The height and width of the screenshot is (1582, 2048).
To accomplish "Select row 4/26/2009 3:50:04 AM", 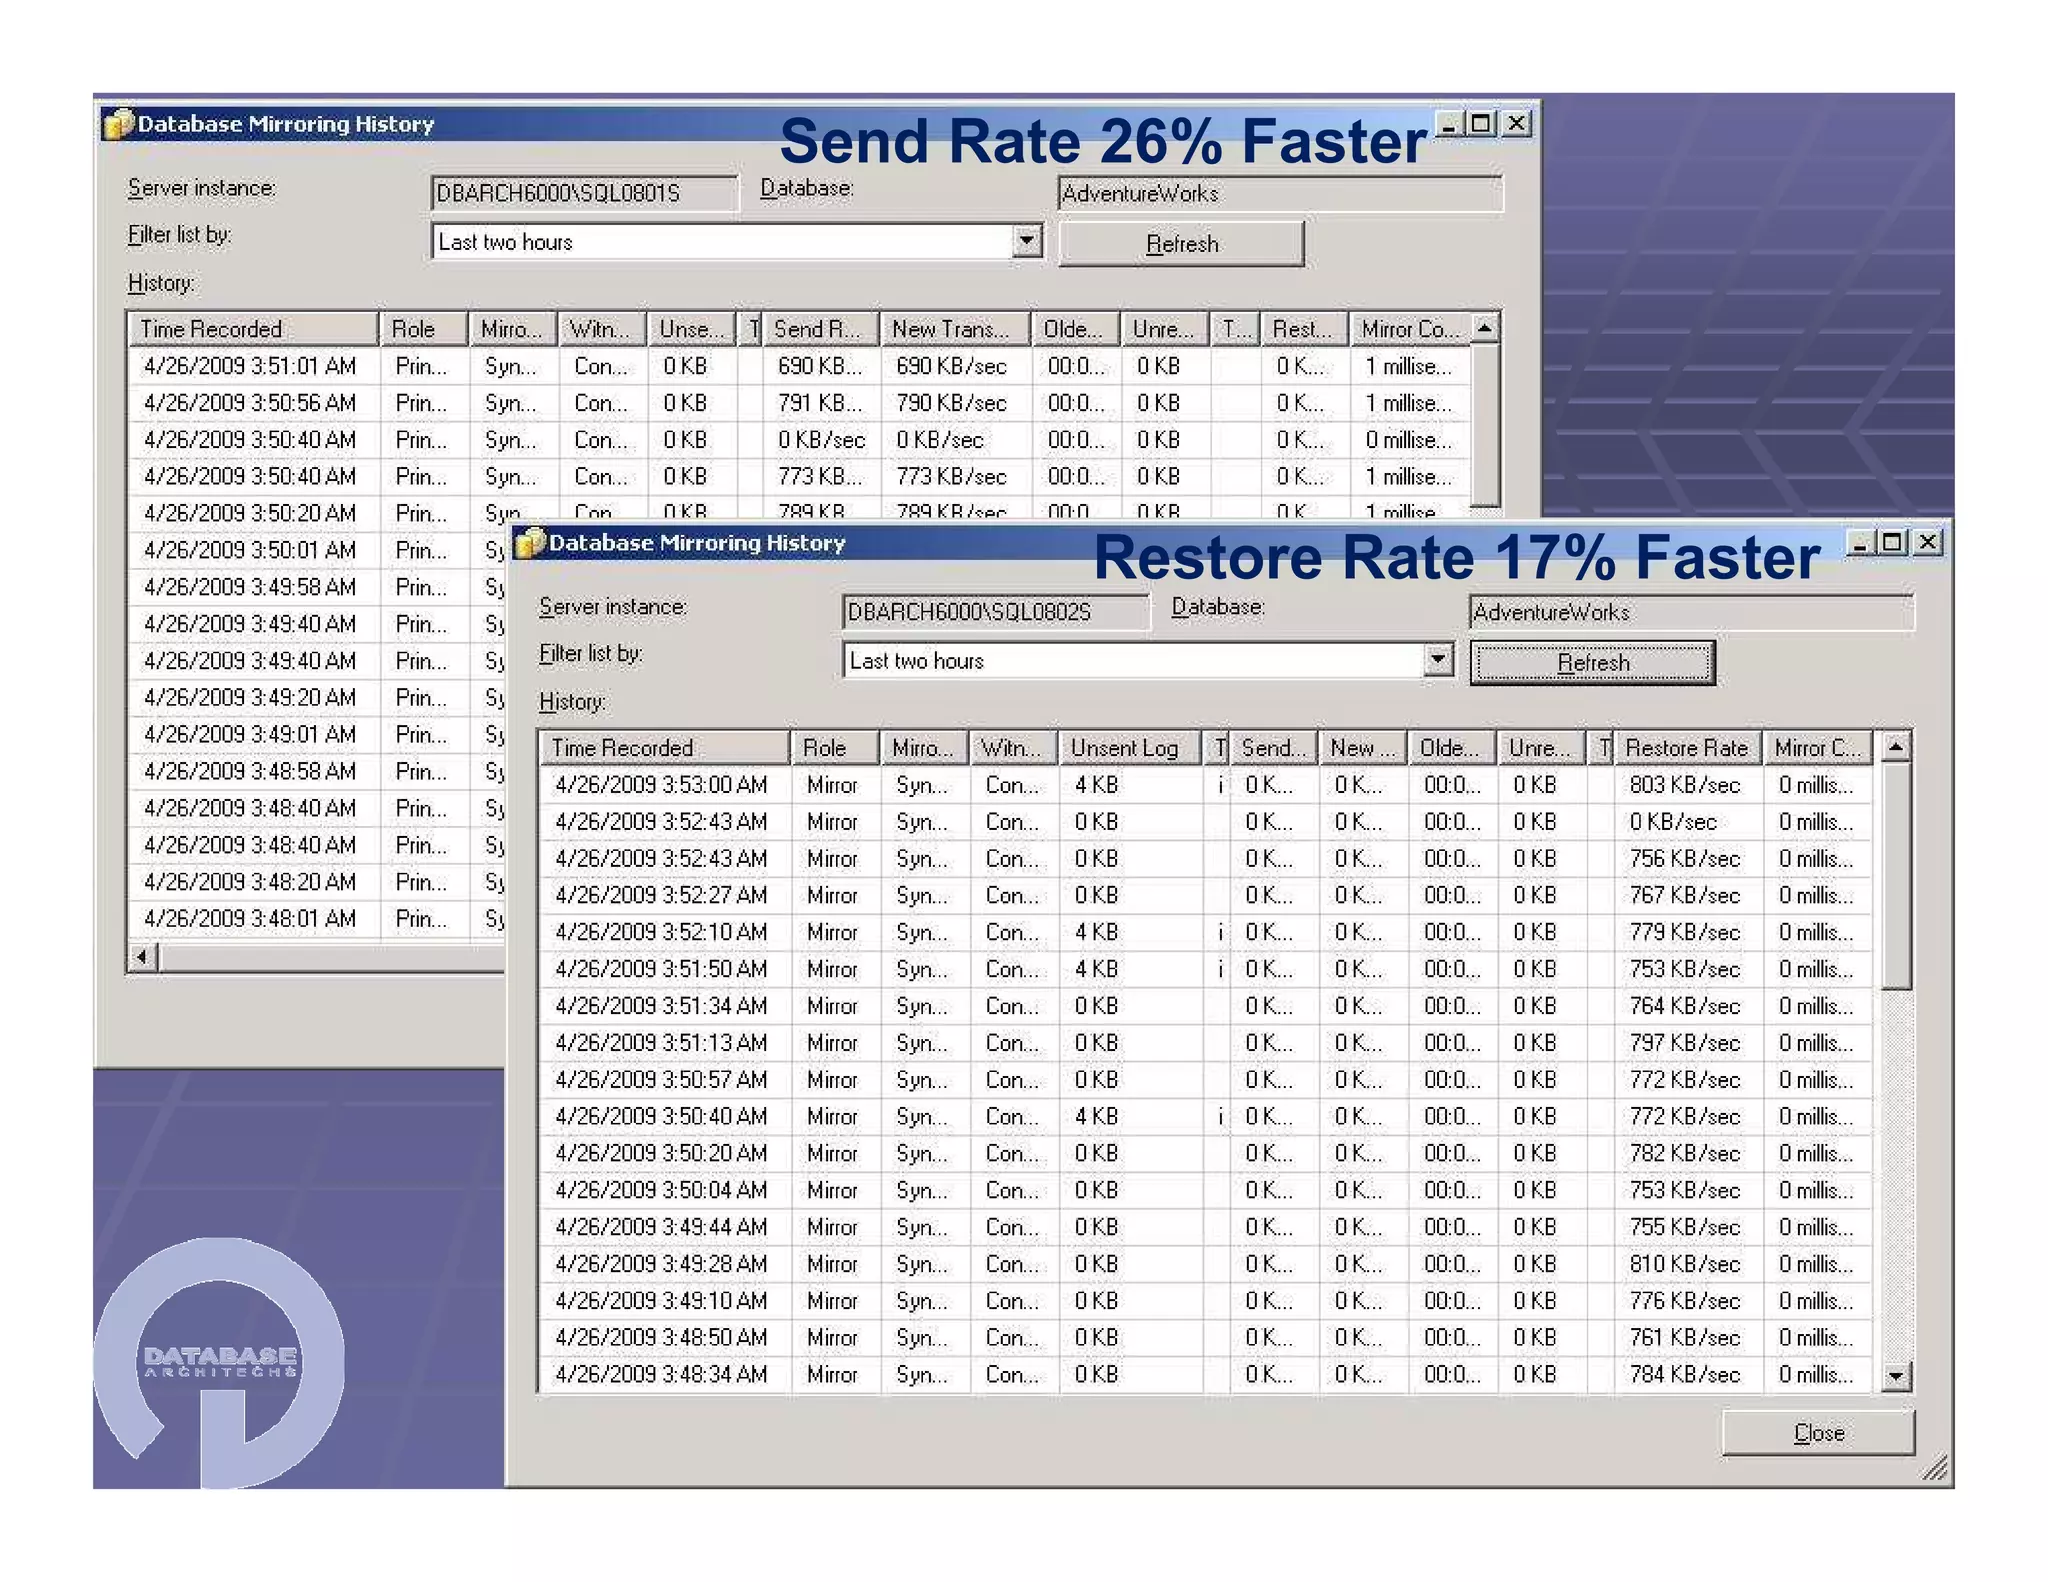I will (x=1205, y=1190).
